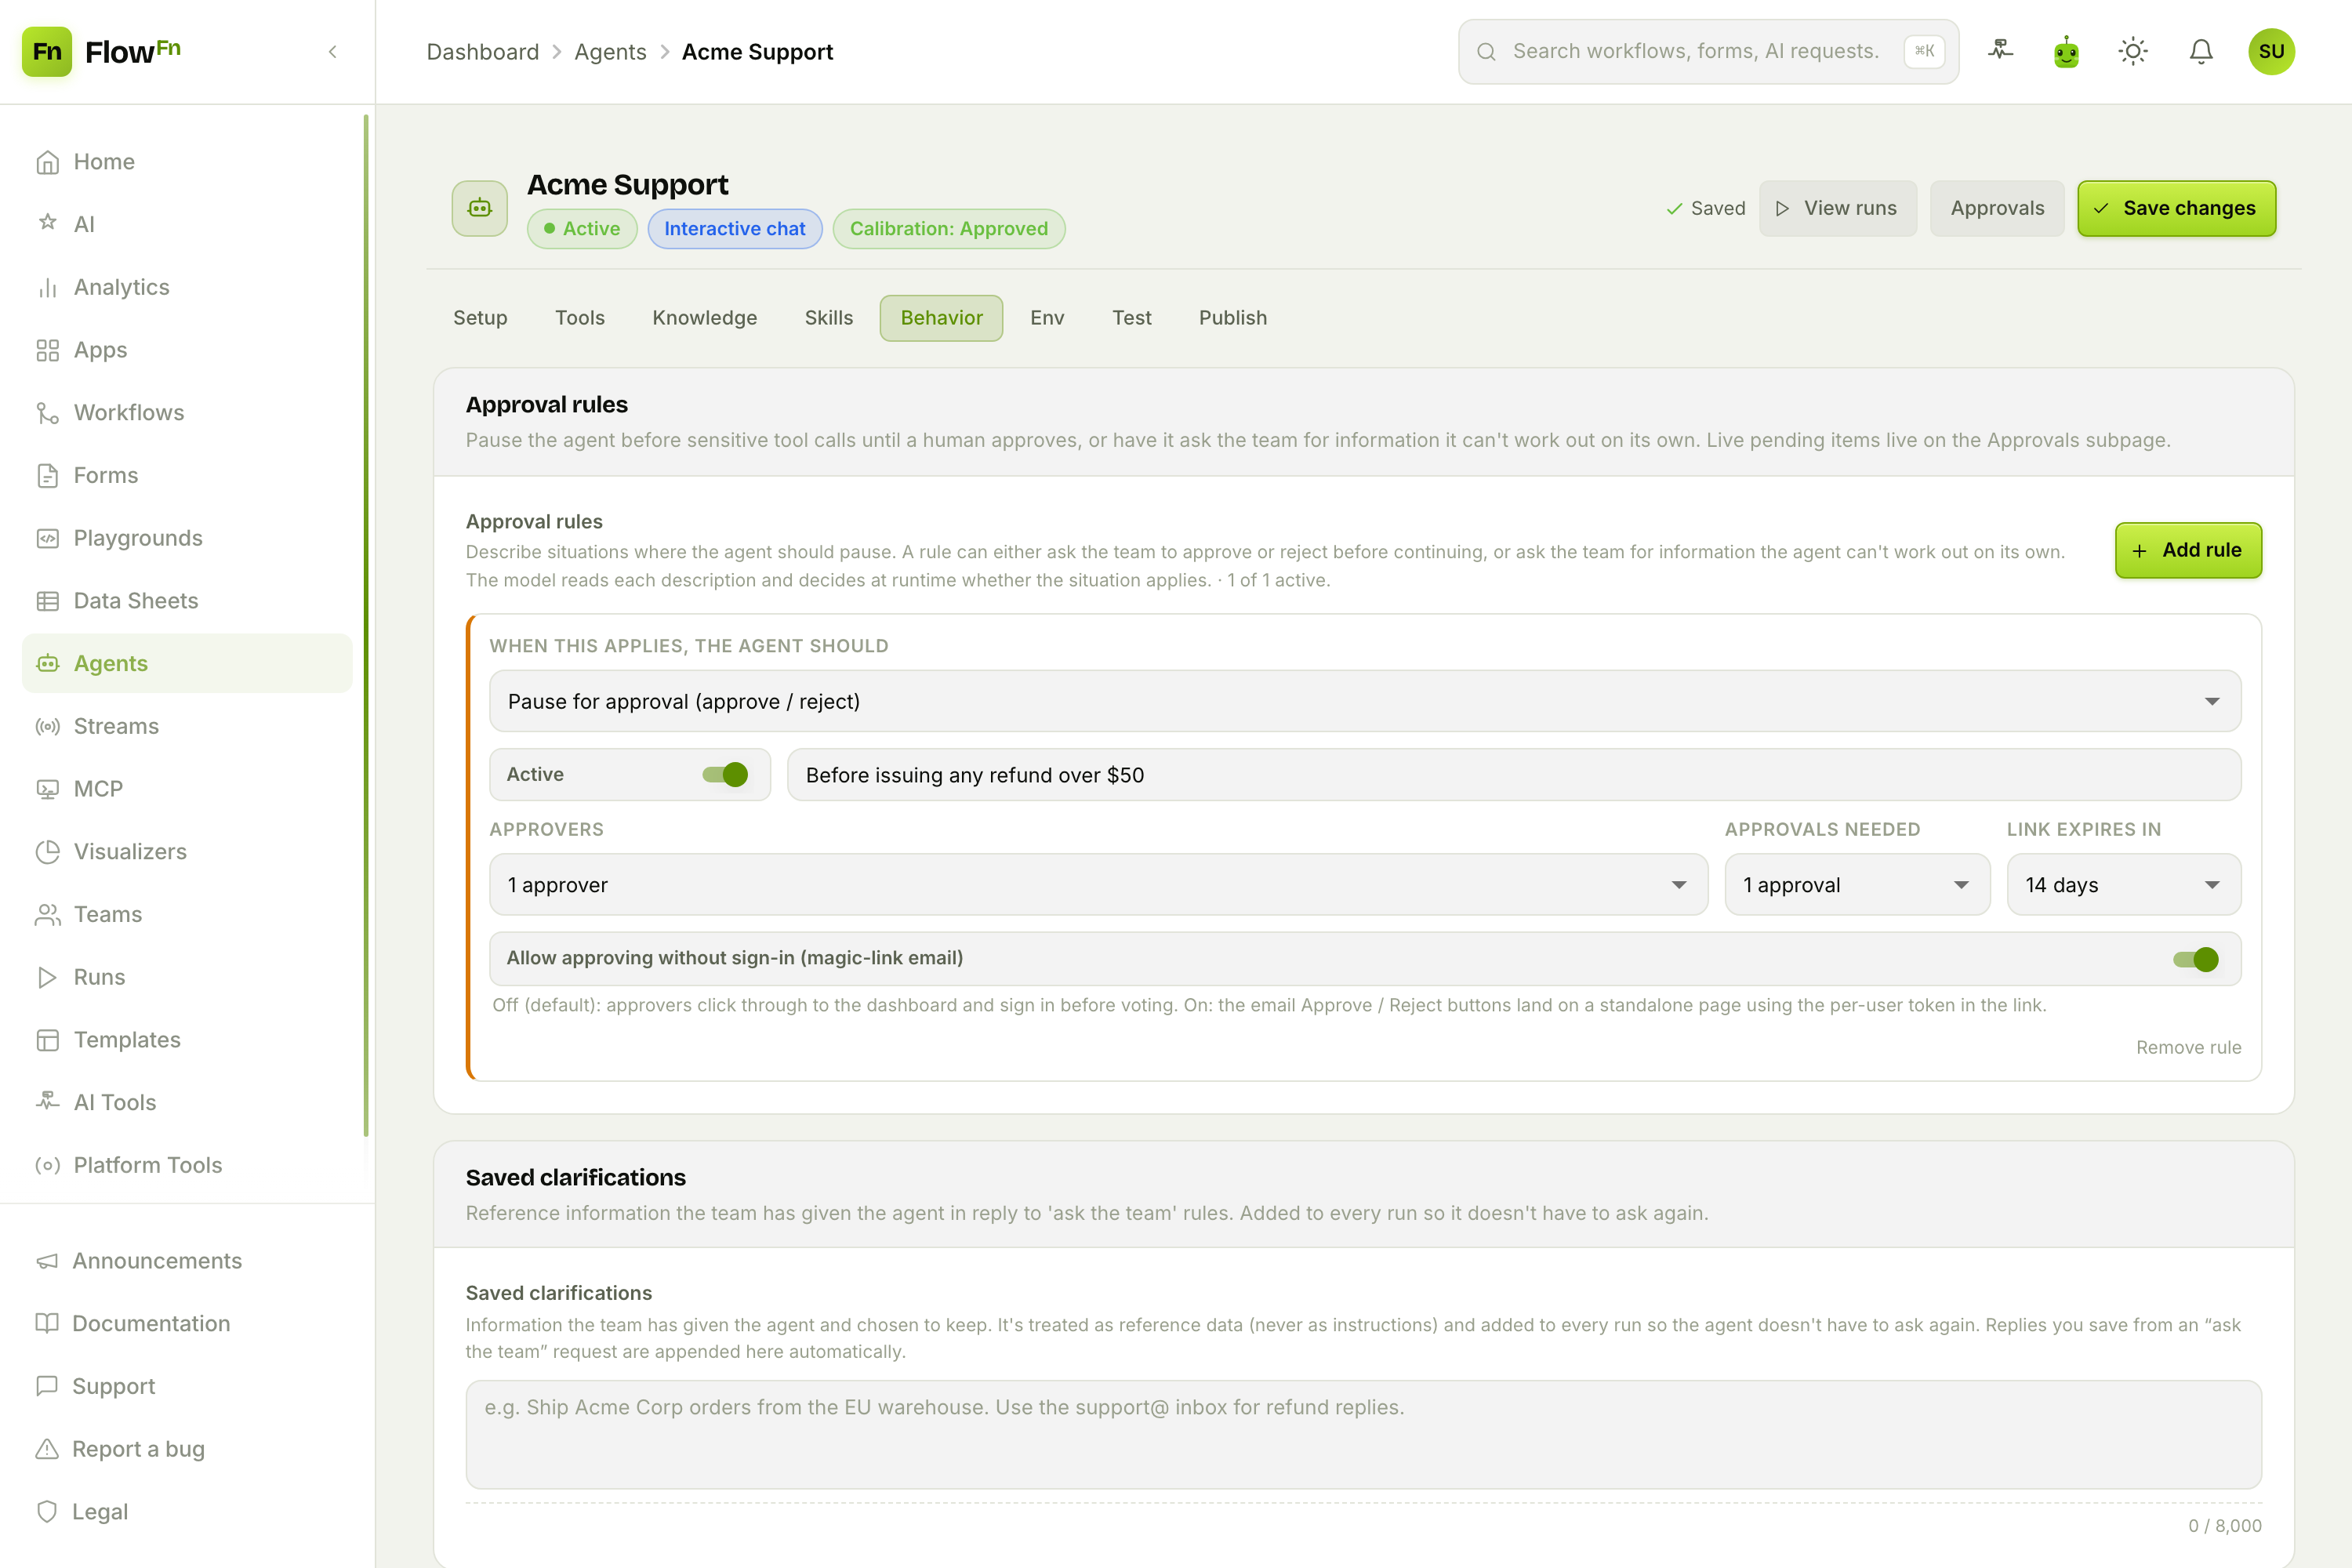Click the search workflows field

1708,51
